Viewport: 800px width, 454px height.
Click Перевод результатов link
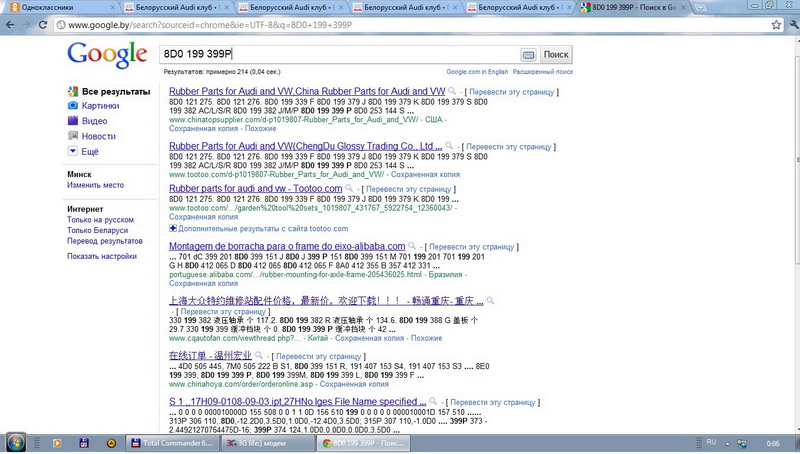(105, 241)
